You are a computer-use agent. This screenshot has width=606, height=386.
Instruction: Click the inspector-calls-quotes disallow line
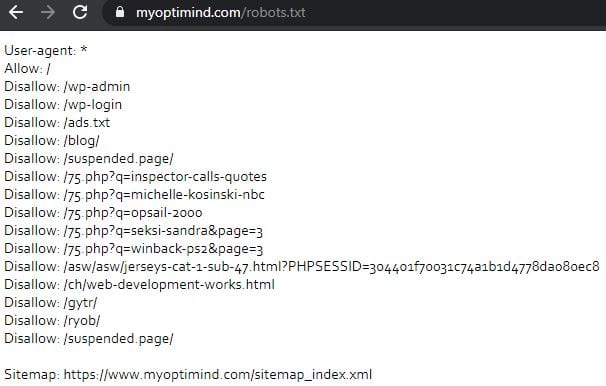(136, 177)
